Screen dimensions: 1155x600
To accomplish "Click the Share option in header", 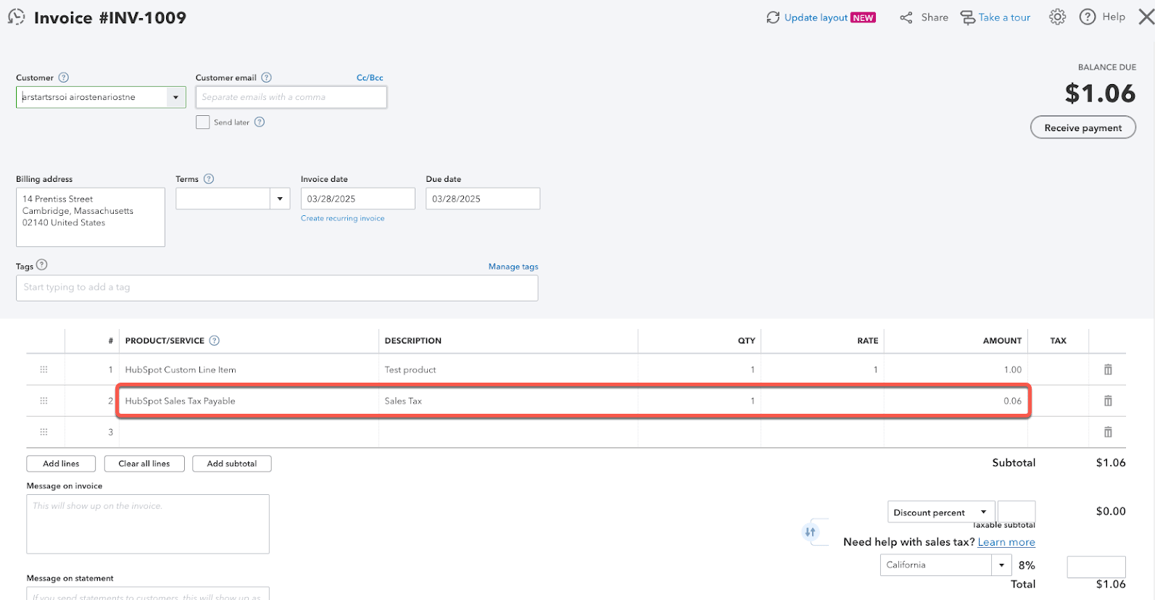I will 924,17.
